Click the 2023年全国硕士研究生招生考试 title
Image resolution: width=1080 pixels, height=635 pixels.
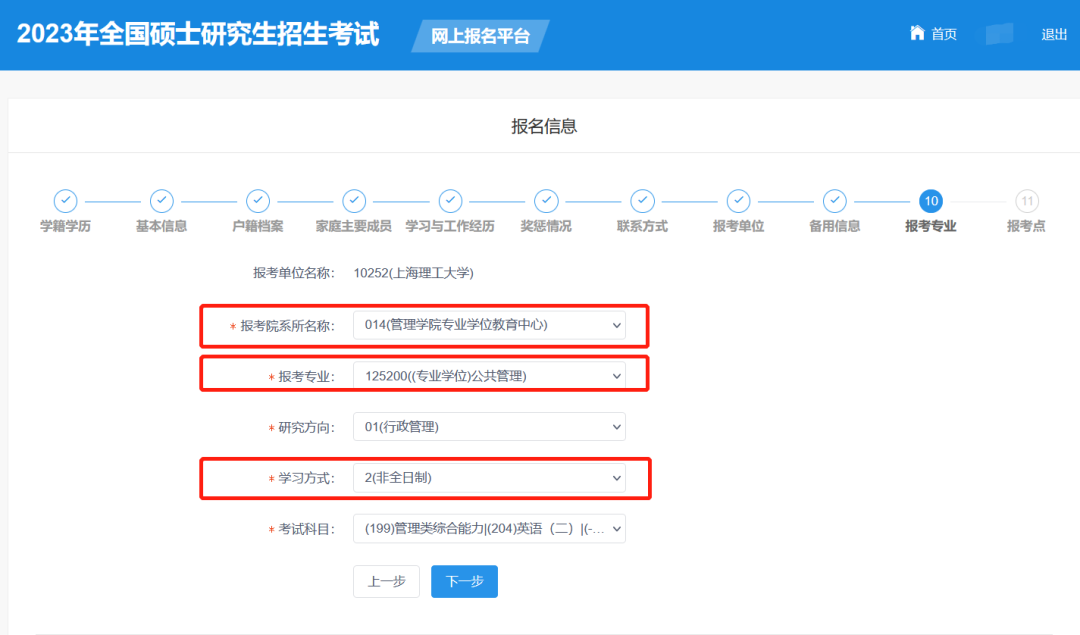[198, 34]
